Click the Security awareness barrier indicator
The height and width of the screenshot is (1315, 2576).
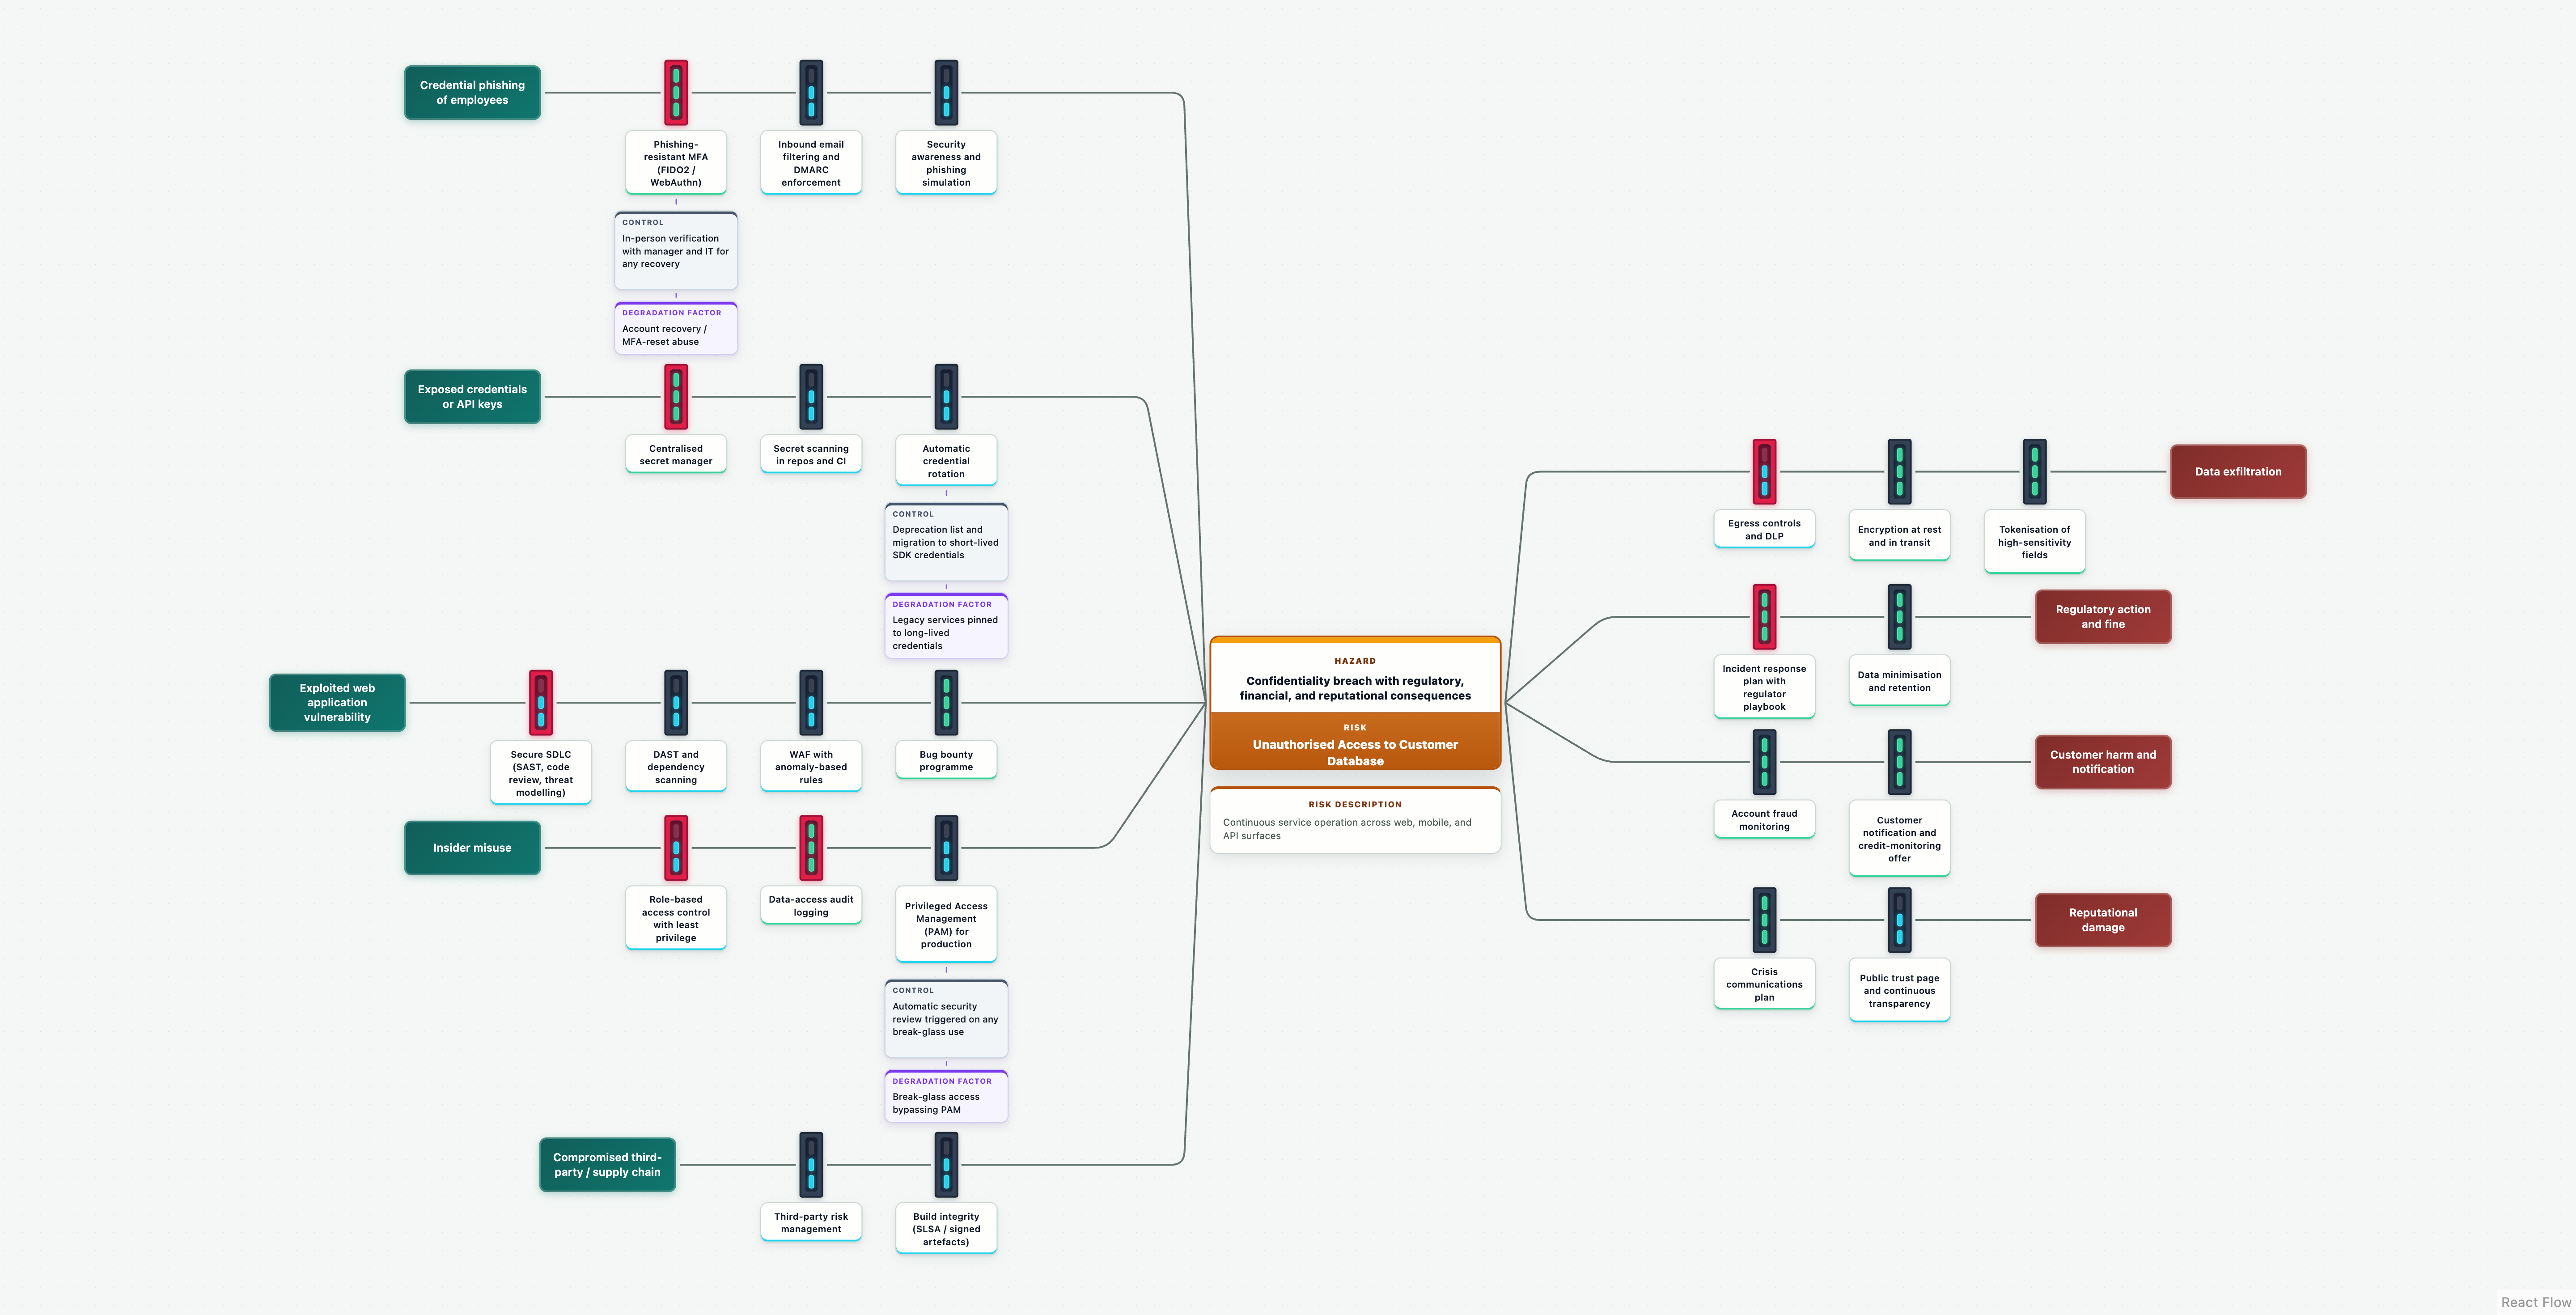[946, 93]
